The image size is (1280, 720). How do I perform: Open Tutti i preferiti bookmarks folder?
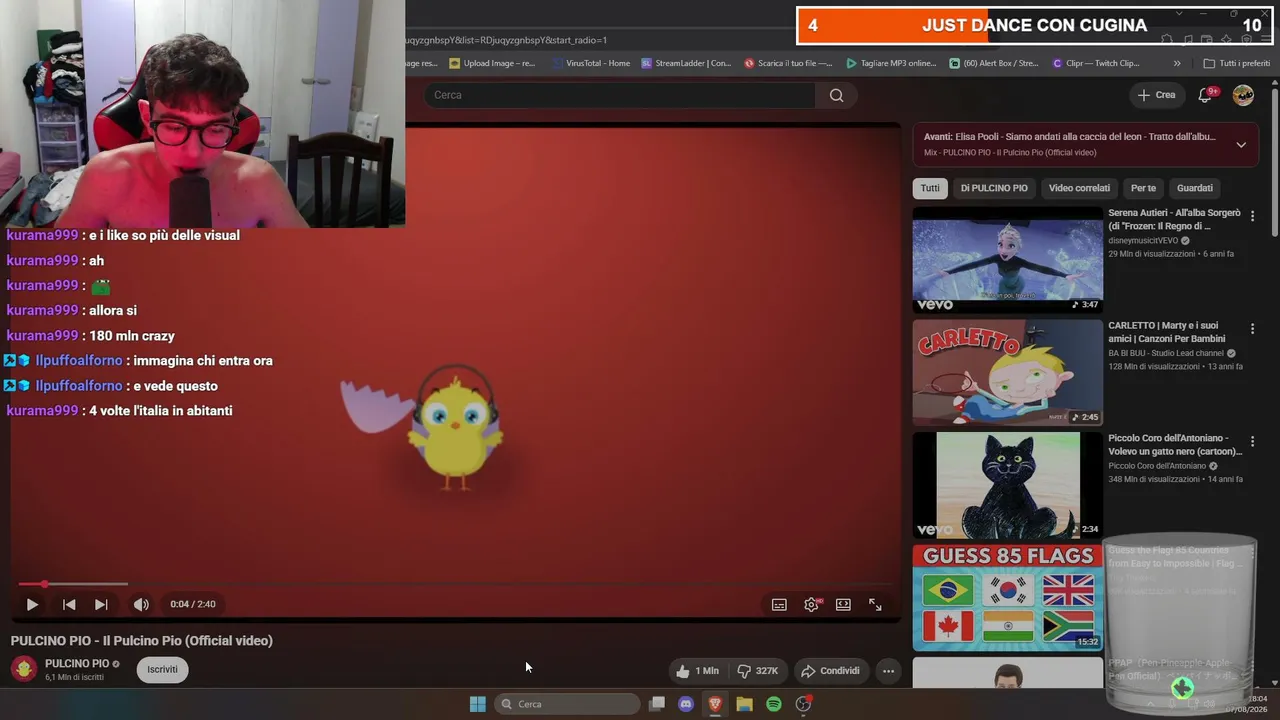1237,63
